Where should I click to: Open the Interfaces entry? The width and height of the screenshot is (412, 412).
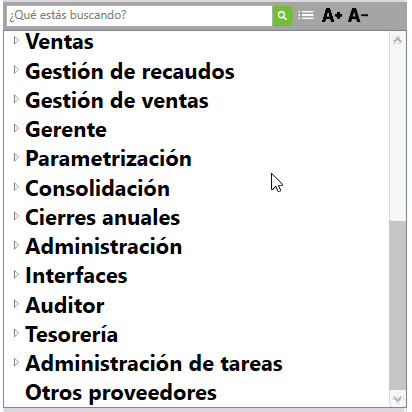click(76, 276)
